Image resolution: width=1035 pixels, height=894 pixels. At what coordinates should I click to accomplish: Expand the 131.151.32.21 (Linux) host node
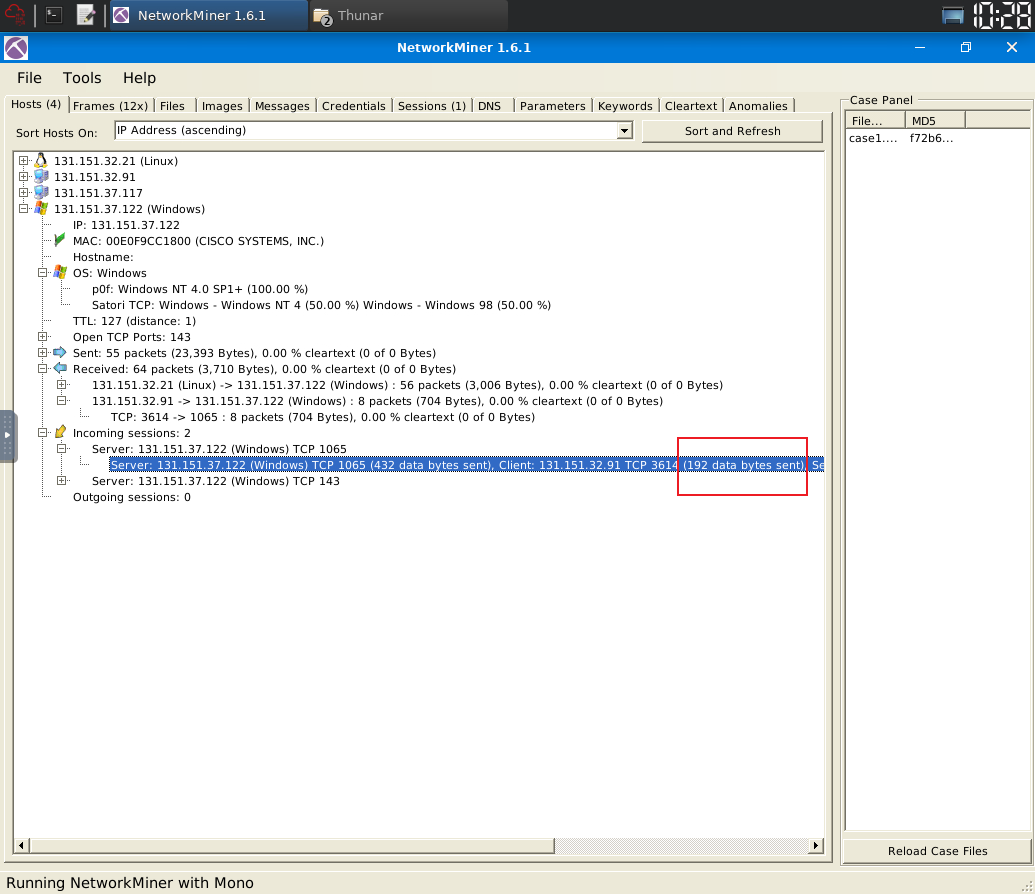pyautogui.click(x=24, y=160)
